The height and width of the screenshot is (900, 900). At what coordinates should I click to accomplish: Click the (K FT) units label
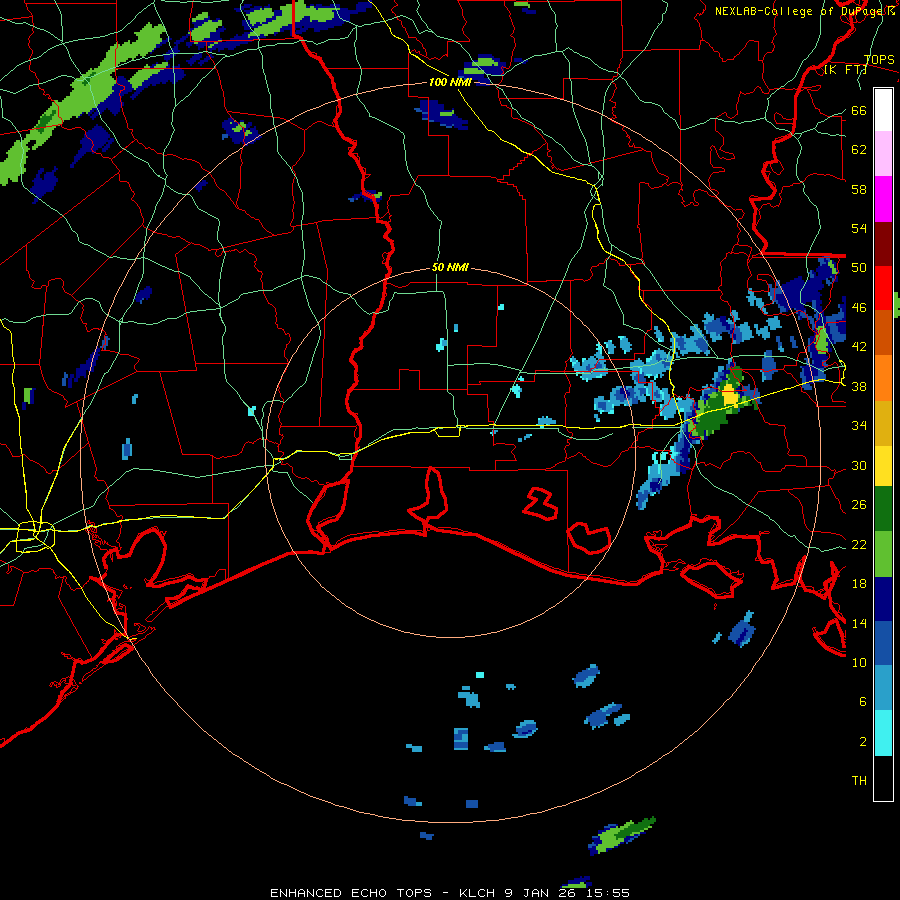845,69
